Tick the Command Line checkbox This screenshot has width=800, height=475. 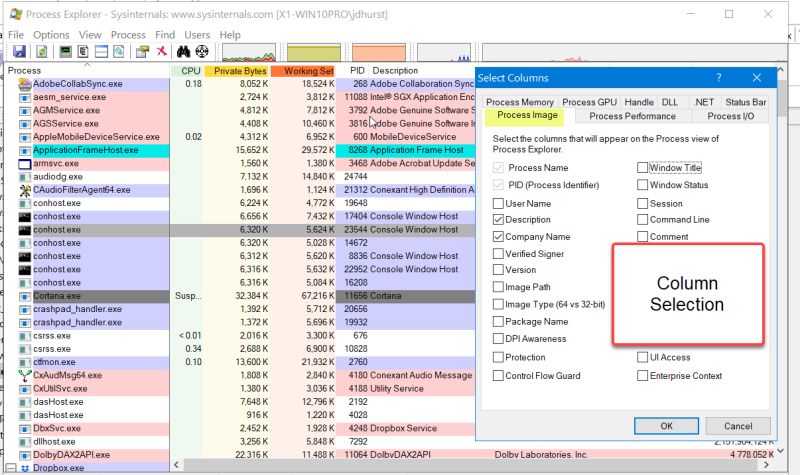tap(643, 220)
